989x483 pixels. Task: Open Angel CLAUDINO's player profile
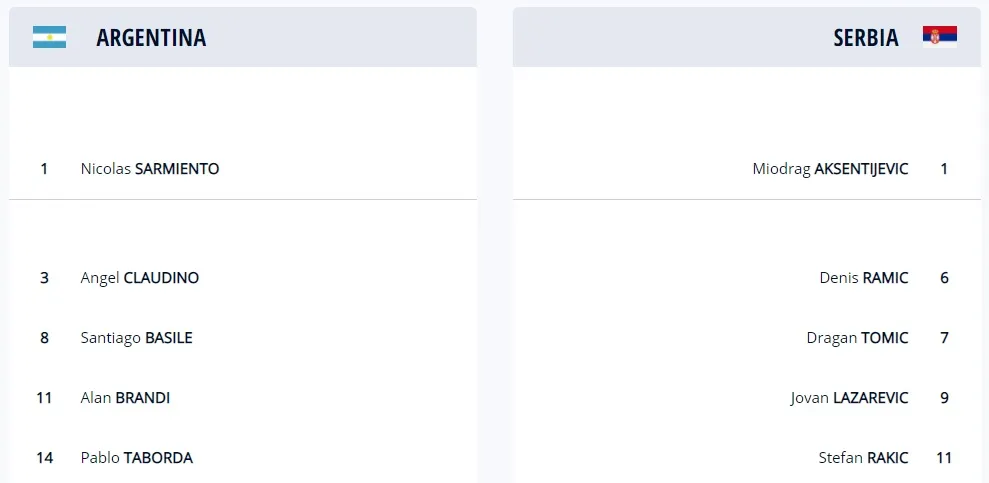point(140,278)
